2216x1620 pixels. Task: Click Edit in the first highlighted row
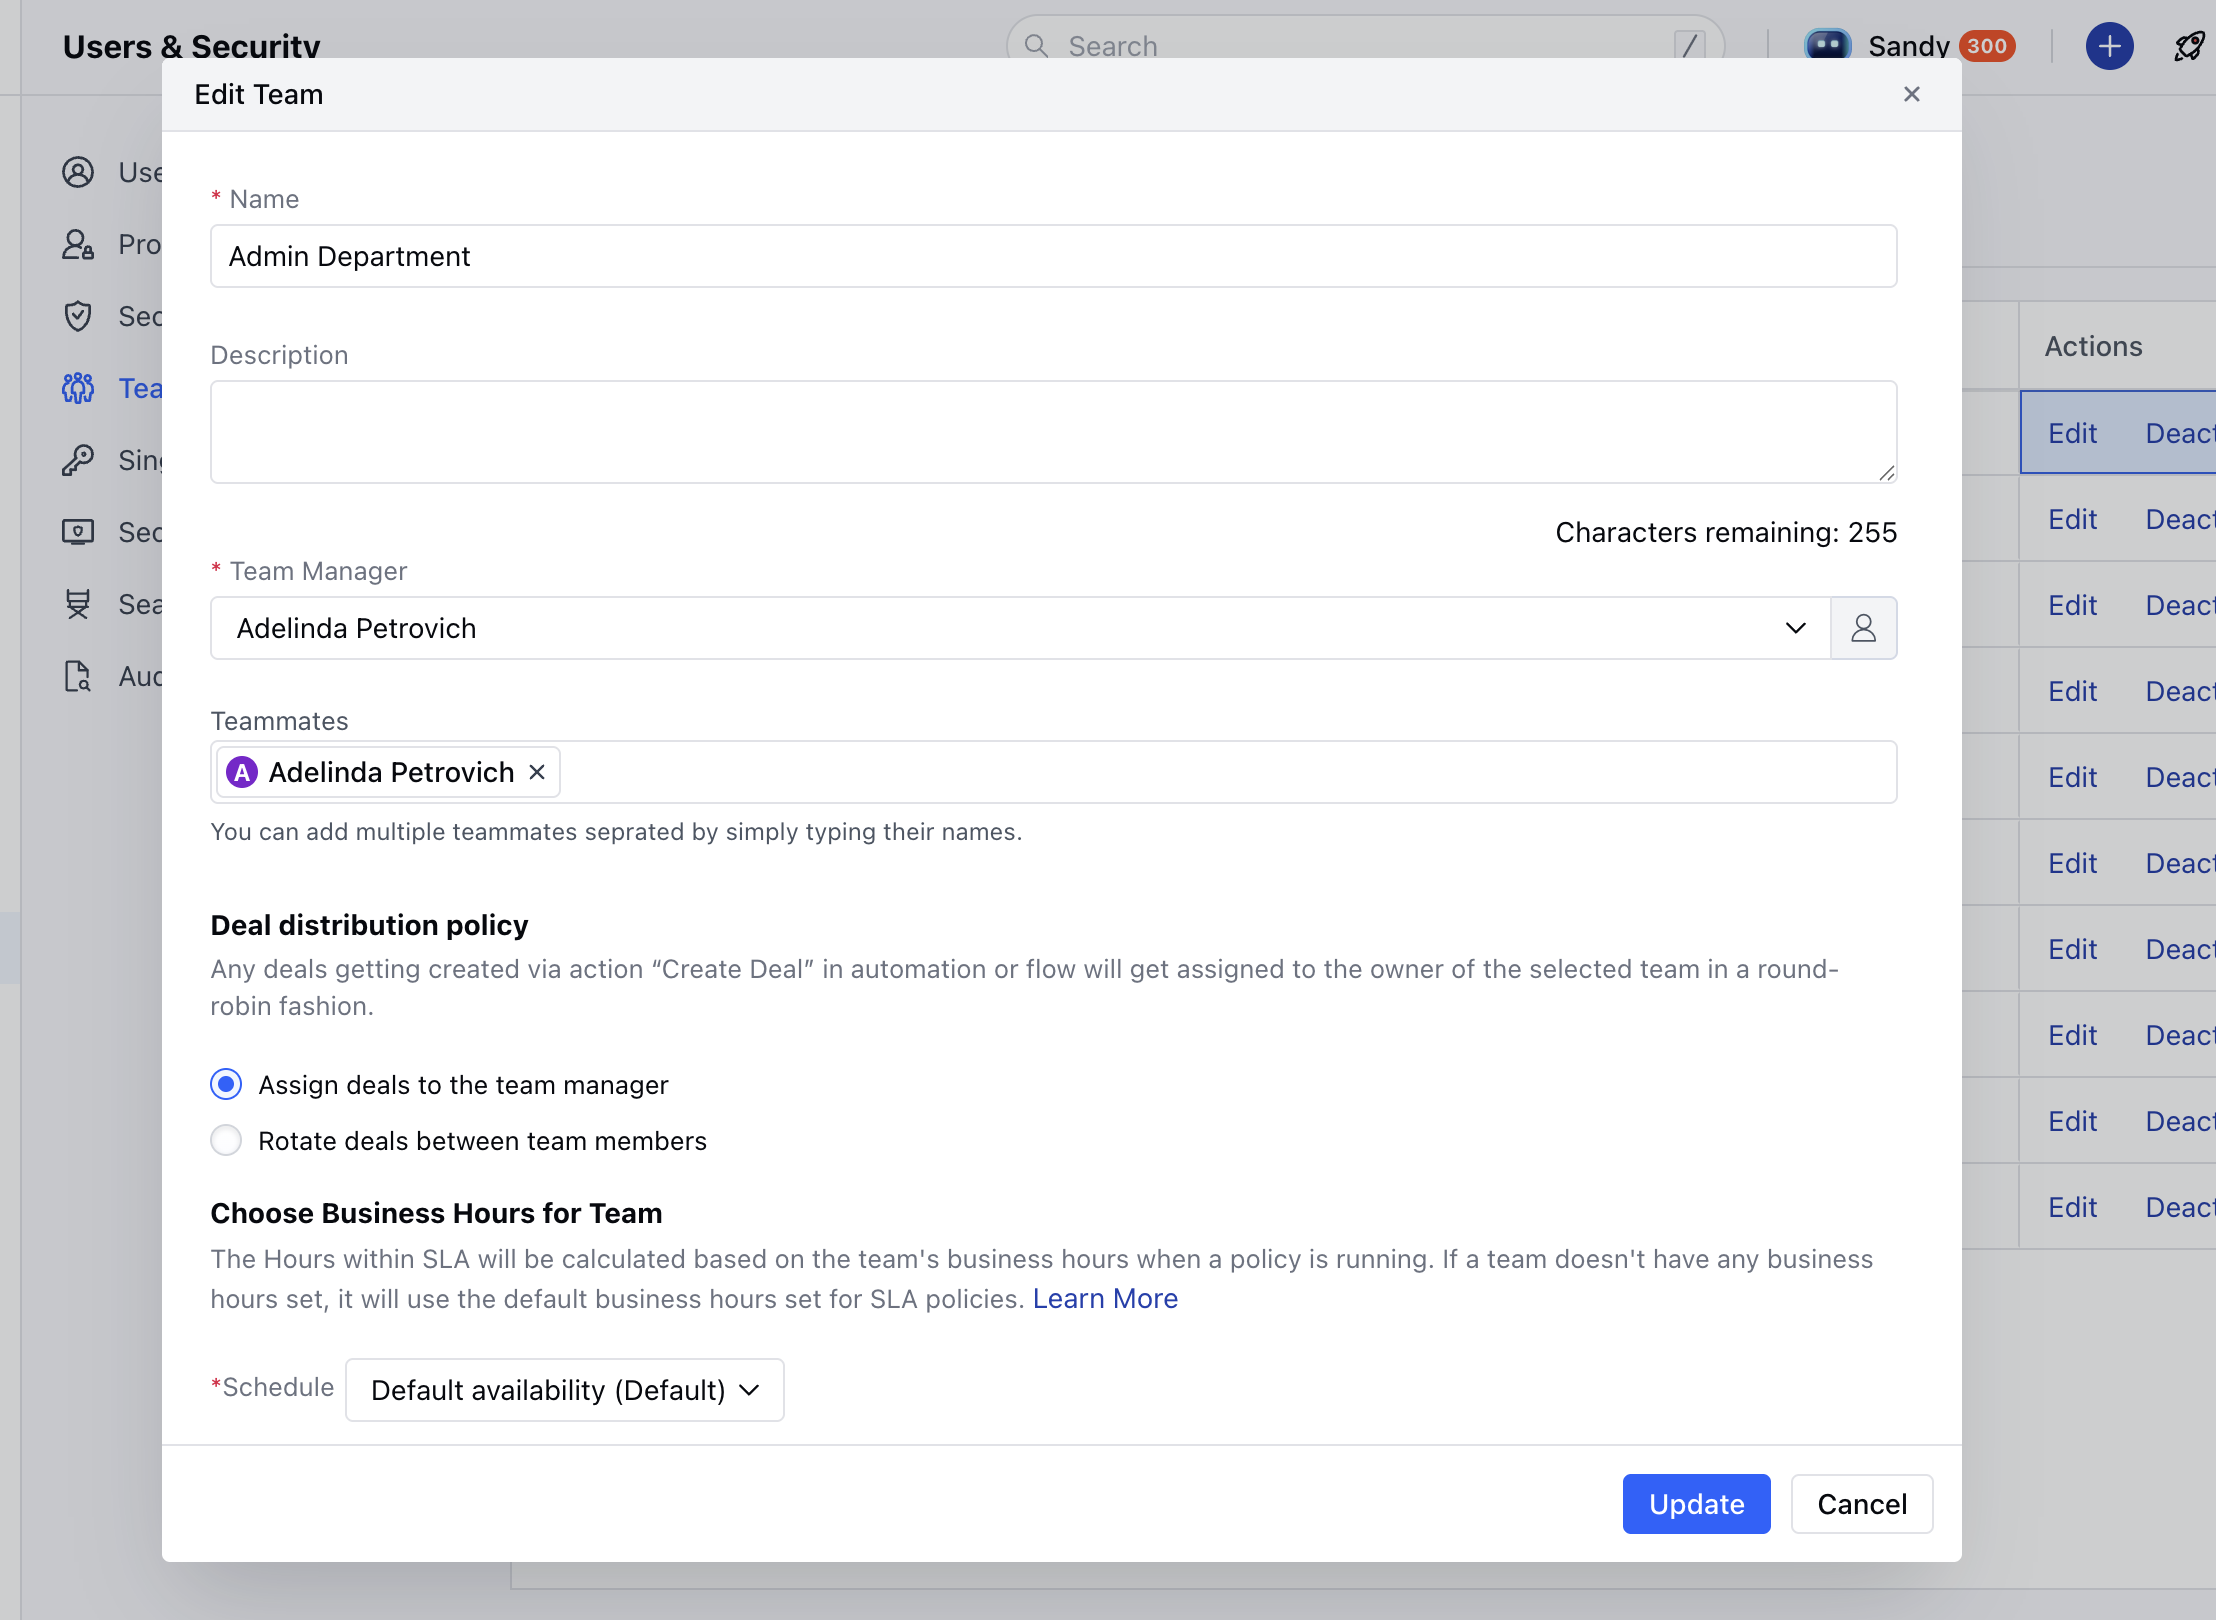coord(2072,433)
